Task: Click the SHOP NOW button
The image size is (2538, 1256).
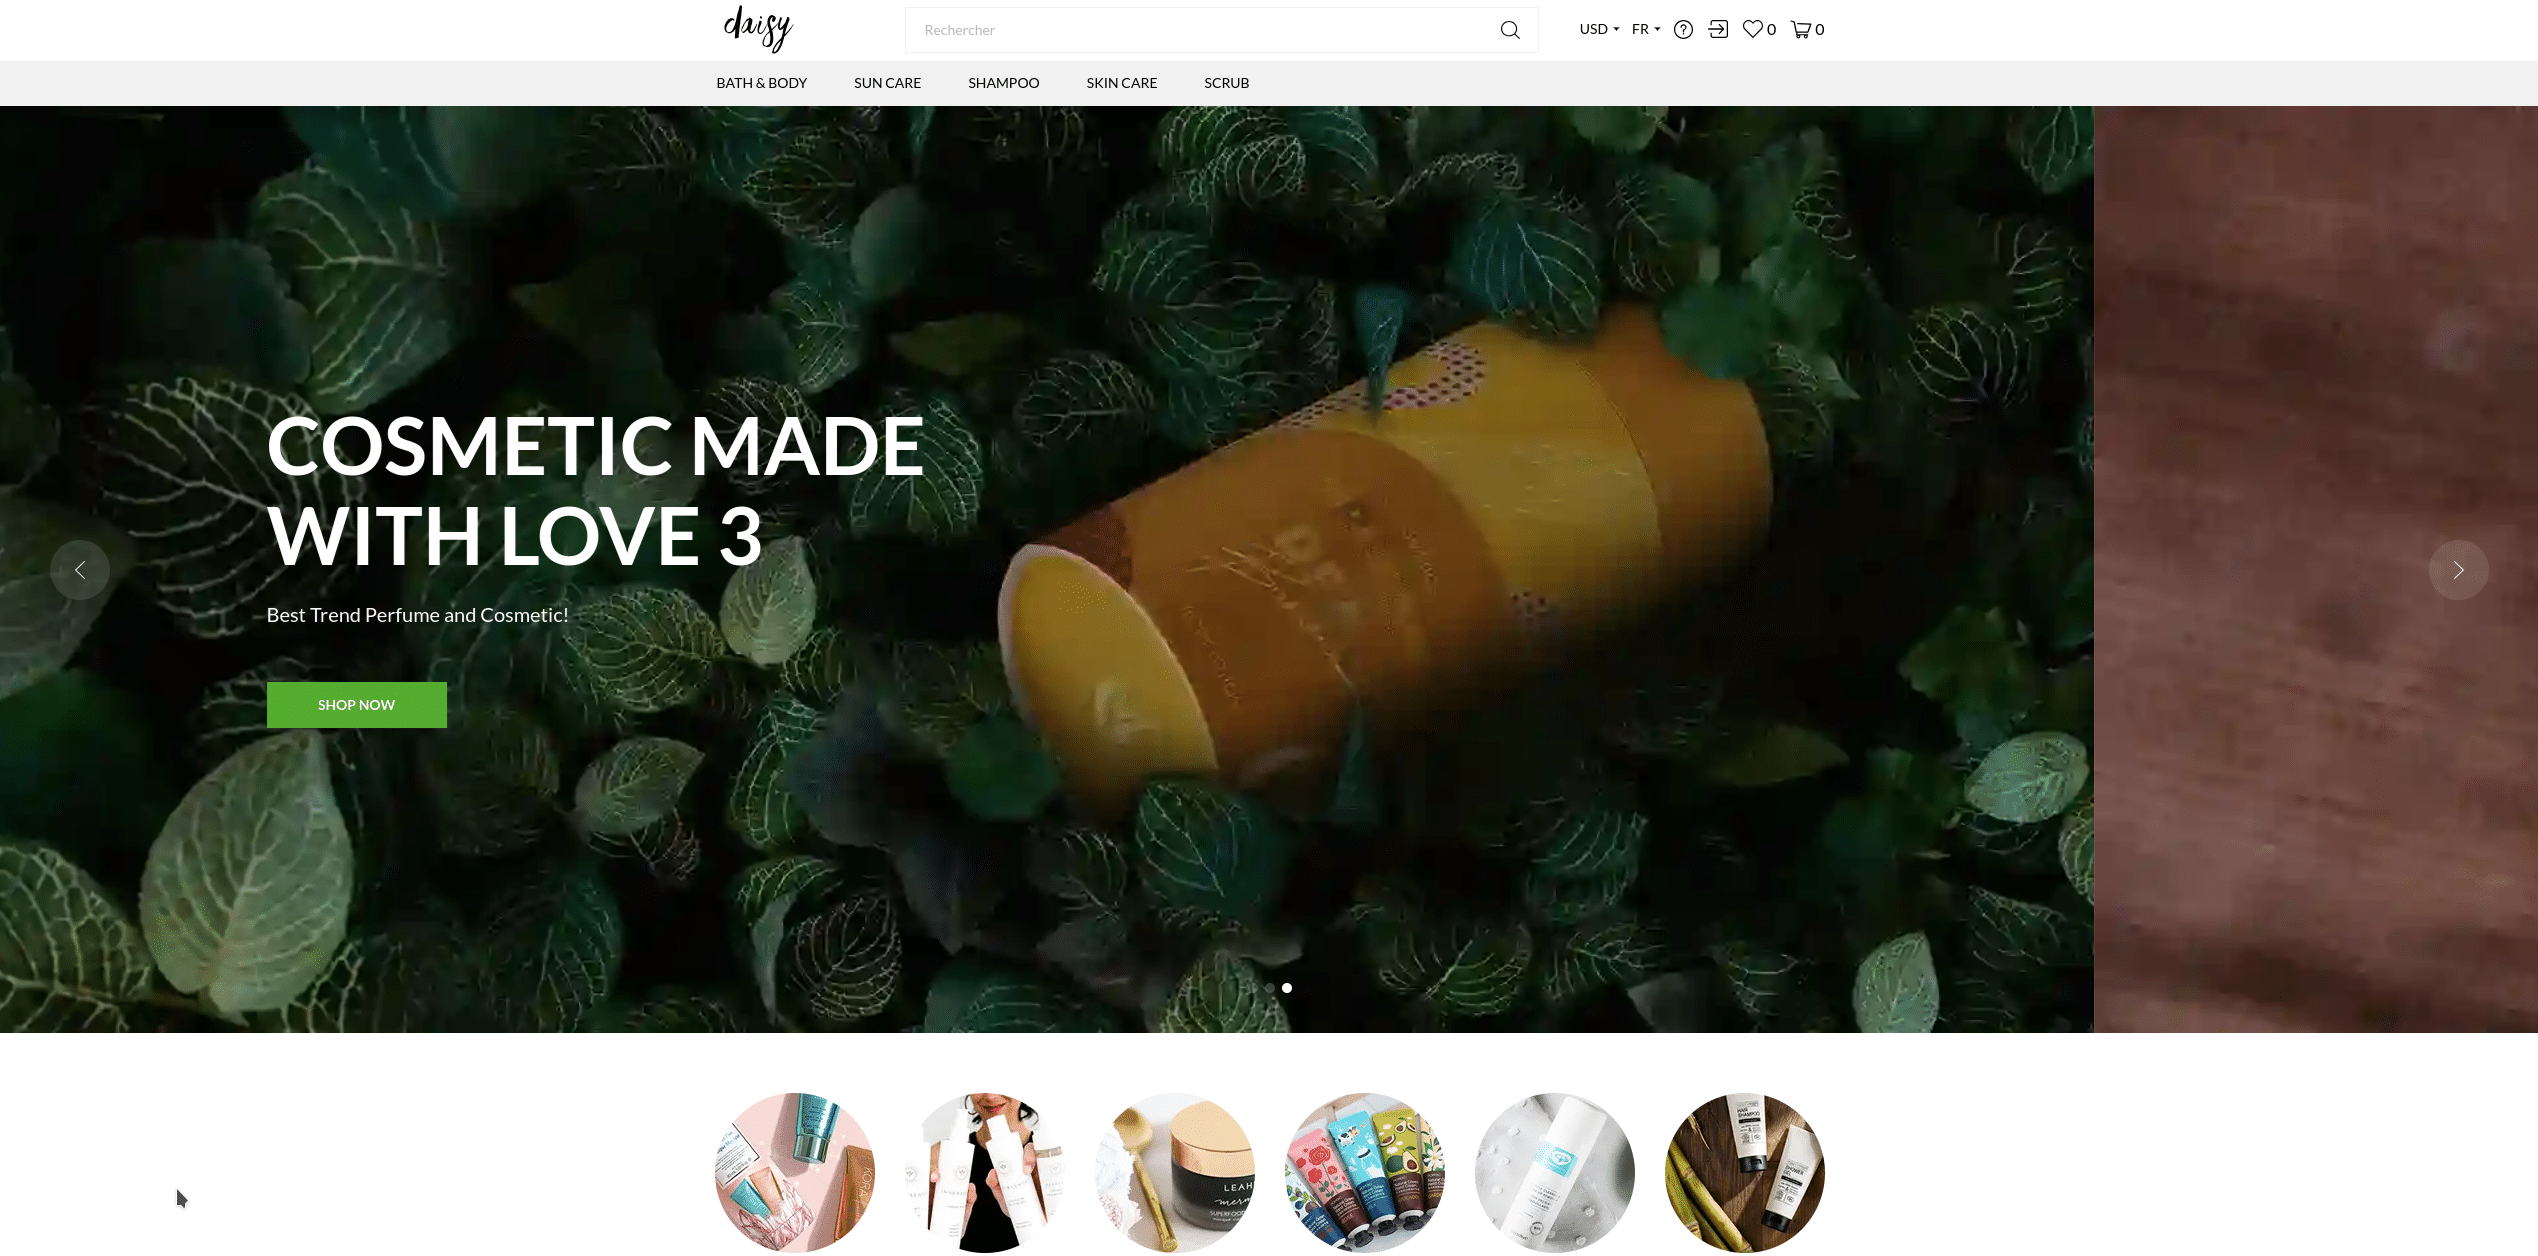Action: (356, 704)
